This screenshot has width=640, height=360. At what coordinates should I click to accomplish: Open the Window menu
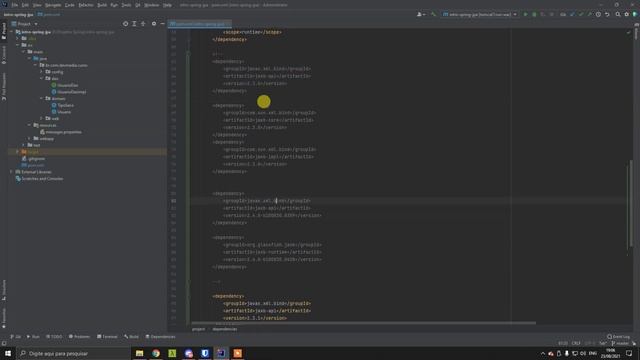151,5
